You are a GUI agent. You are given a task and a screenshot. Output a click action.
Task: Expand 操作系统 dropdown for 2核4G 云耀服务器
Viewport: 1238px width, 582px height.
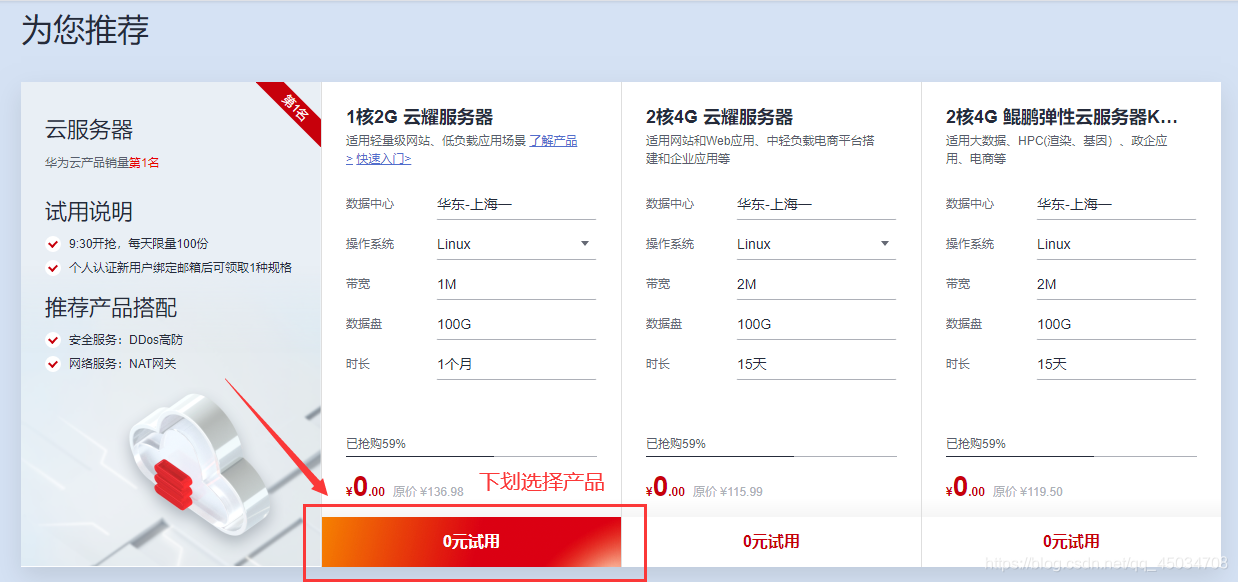click(x=816, y=244)
